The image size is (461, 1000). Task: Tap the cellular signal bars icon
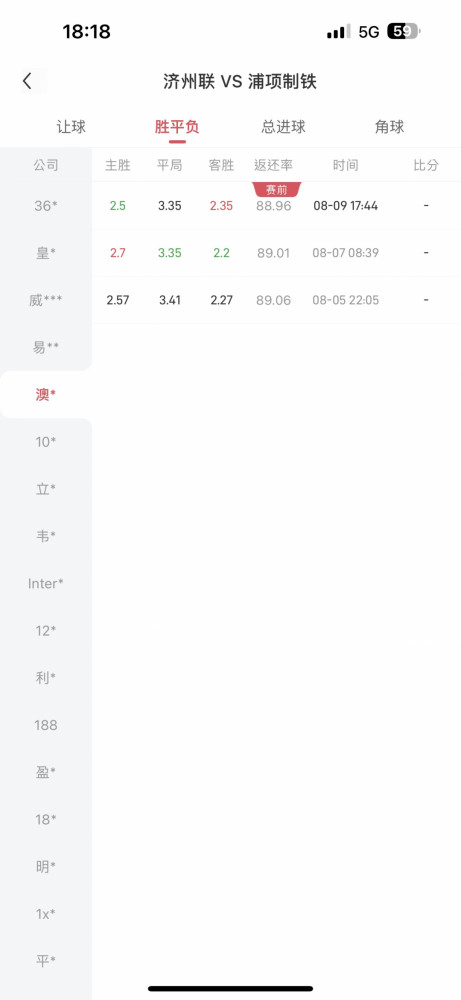click(338, 31)
